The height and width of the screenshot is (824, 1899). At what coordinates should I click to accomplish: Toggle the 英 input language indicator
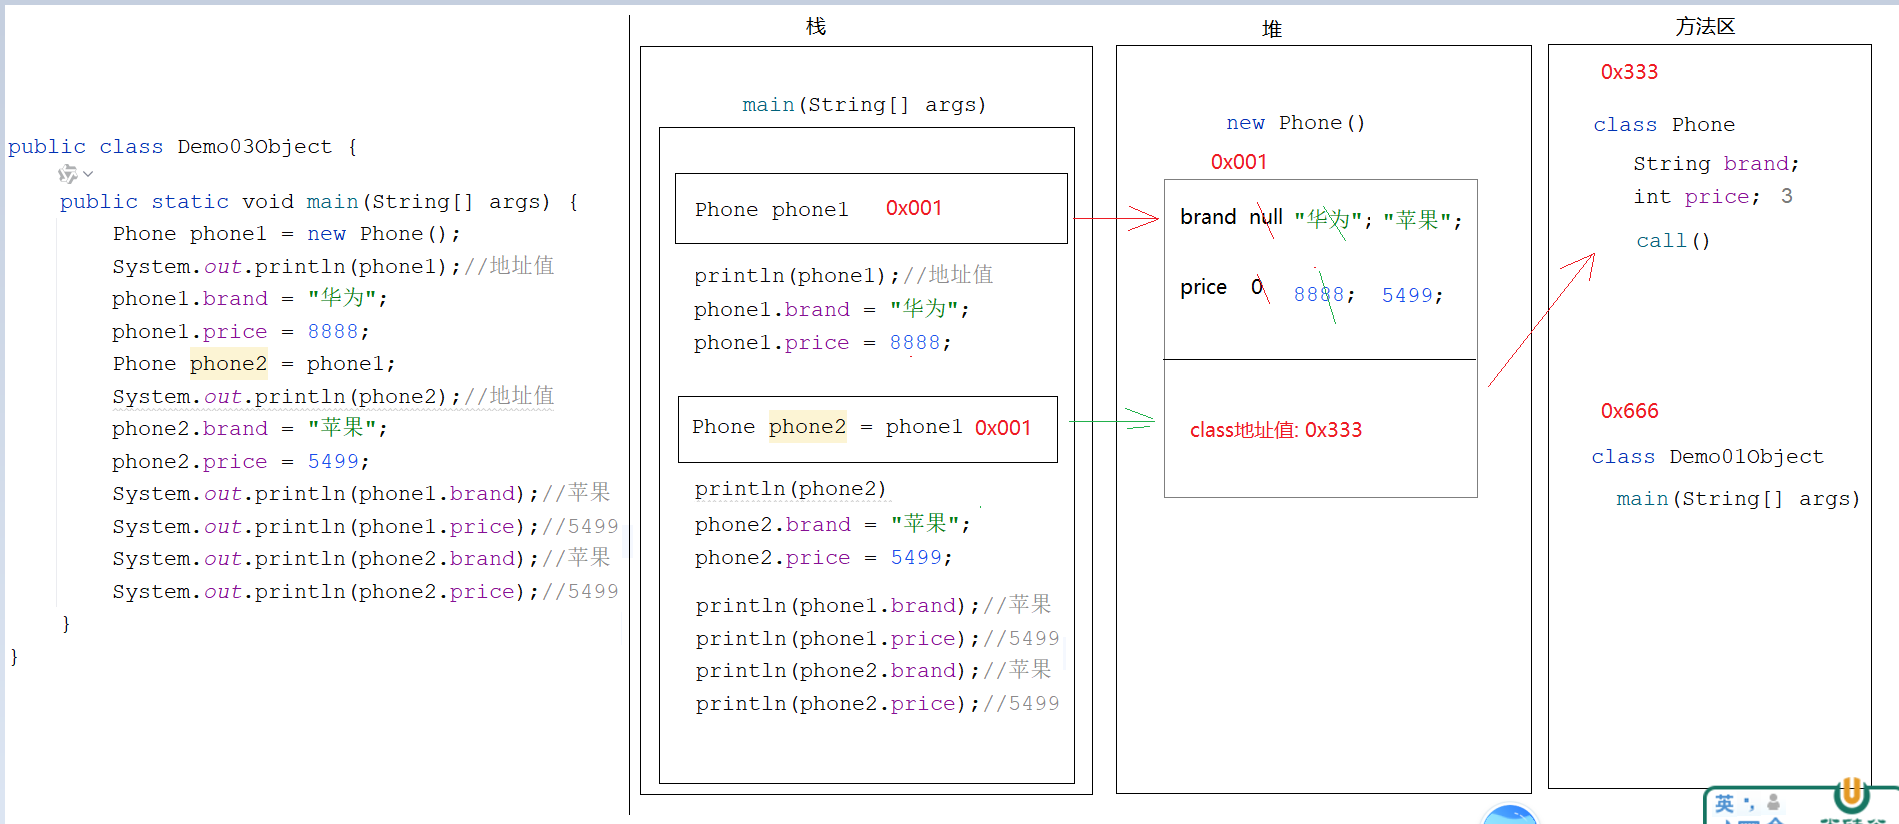point(1724,804)
